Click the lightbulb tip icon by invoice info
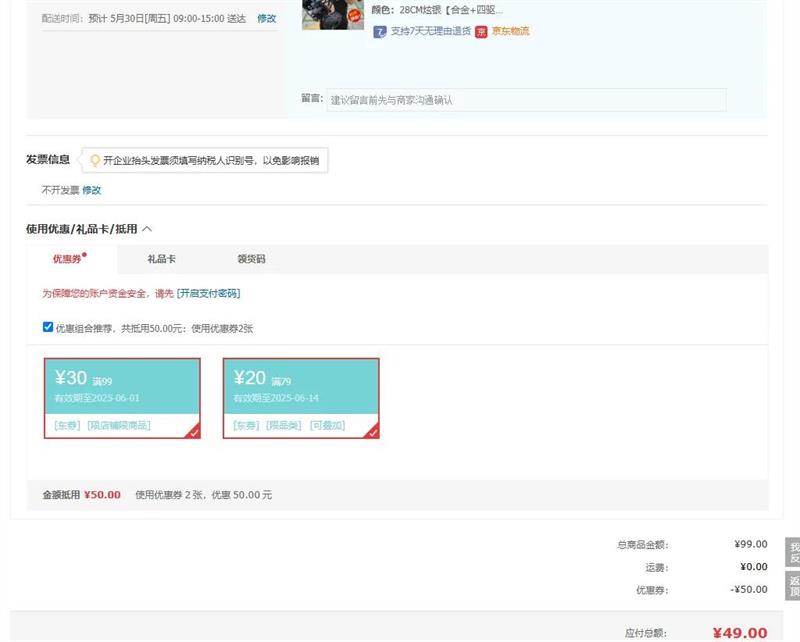The height and width of the screenshot is (642, 800). click(95, 160)
